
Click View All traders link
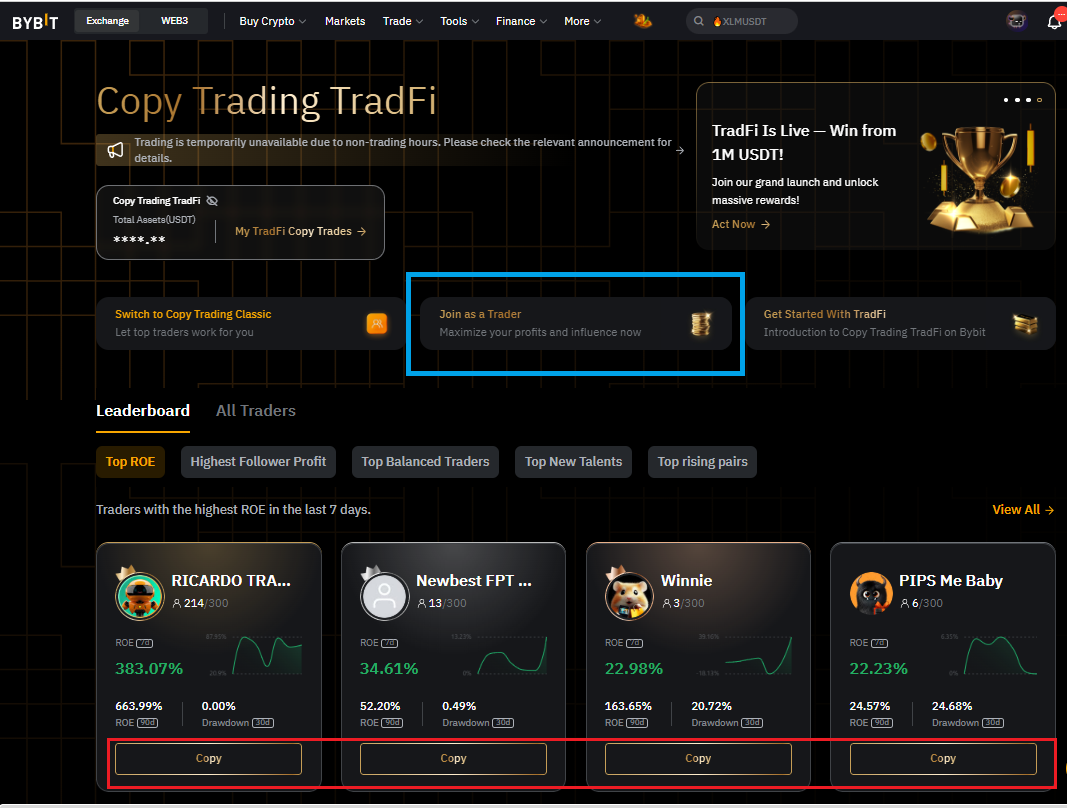(1023, 509)
